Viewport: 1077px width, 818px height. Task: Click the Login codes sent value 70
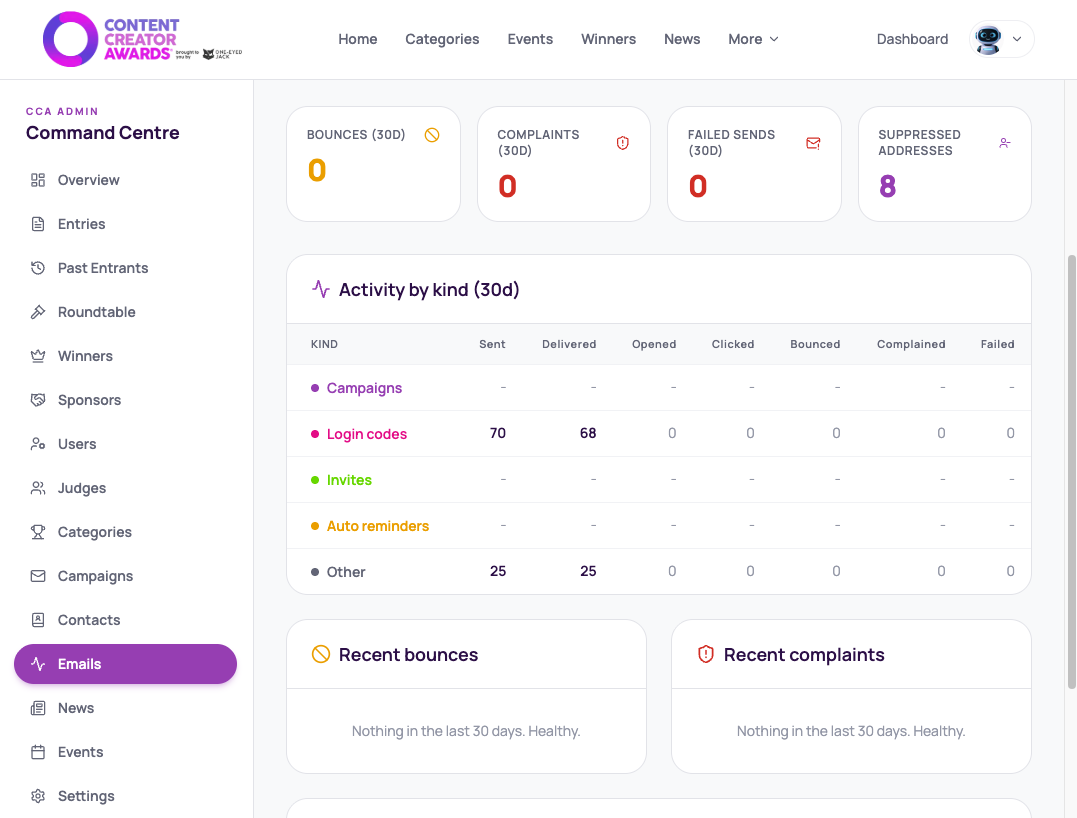pos(498,433)
